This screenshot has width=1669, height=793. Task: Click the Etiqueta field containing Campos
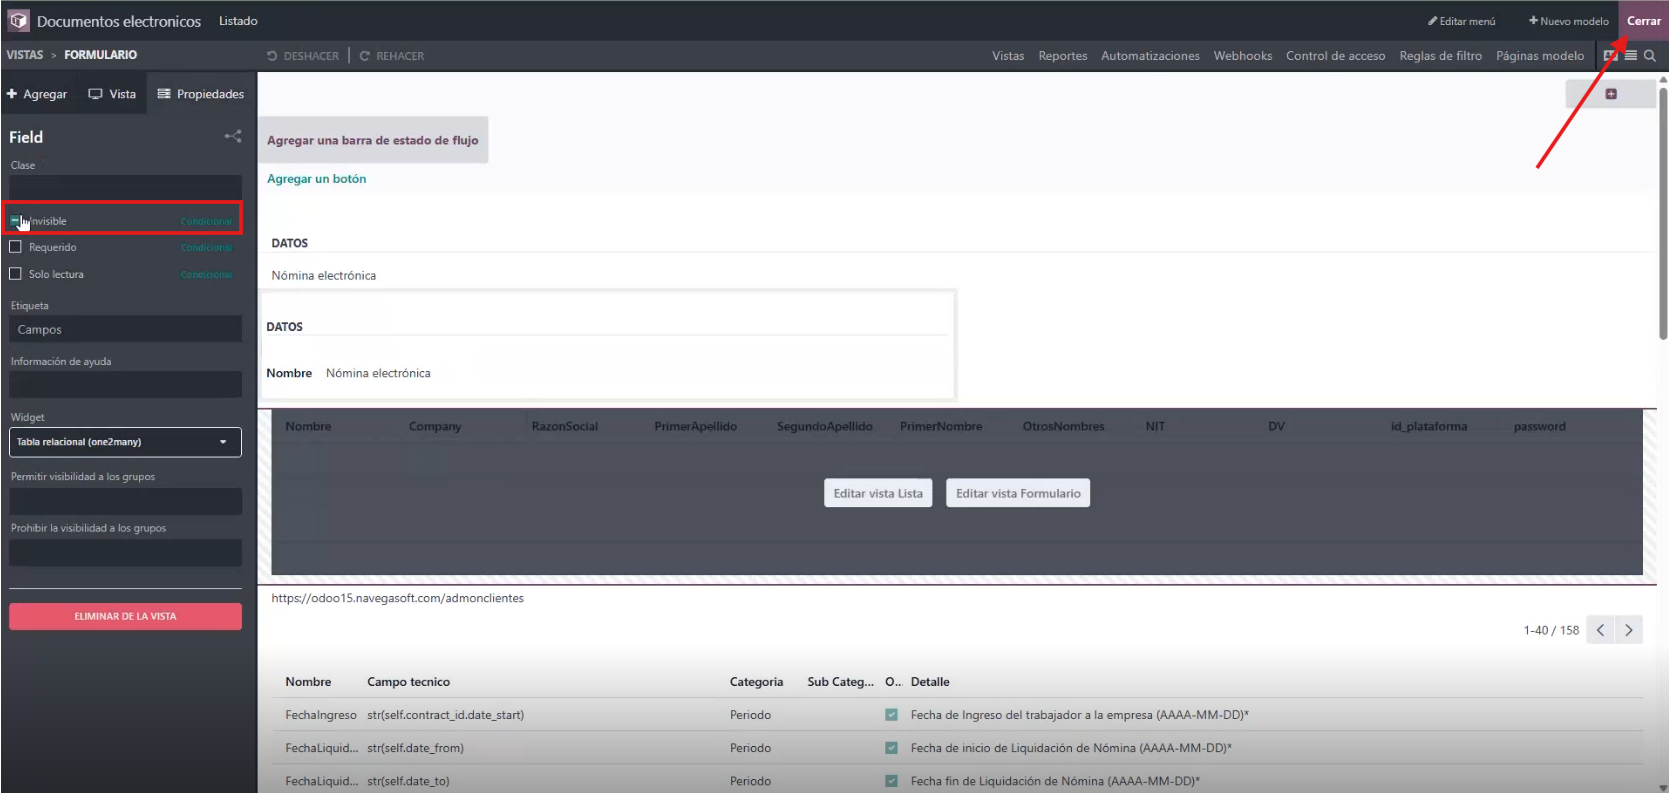tap(125, 330)
